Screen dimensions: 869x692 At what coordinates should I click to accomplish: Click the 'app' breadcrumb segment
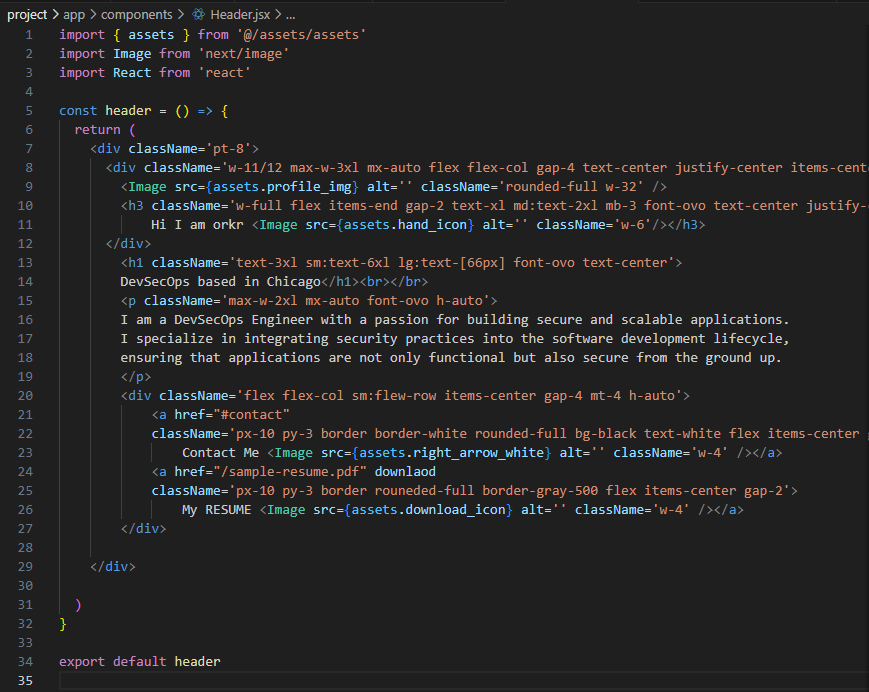point(74,14)
